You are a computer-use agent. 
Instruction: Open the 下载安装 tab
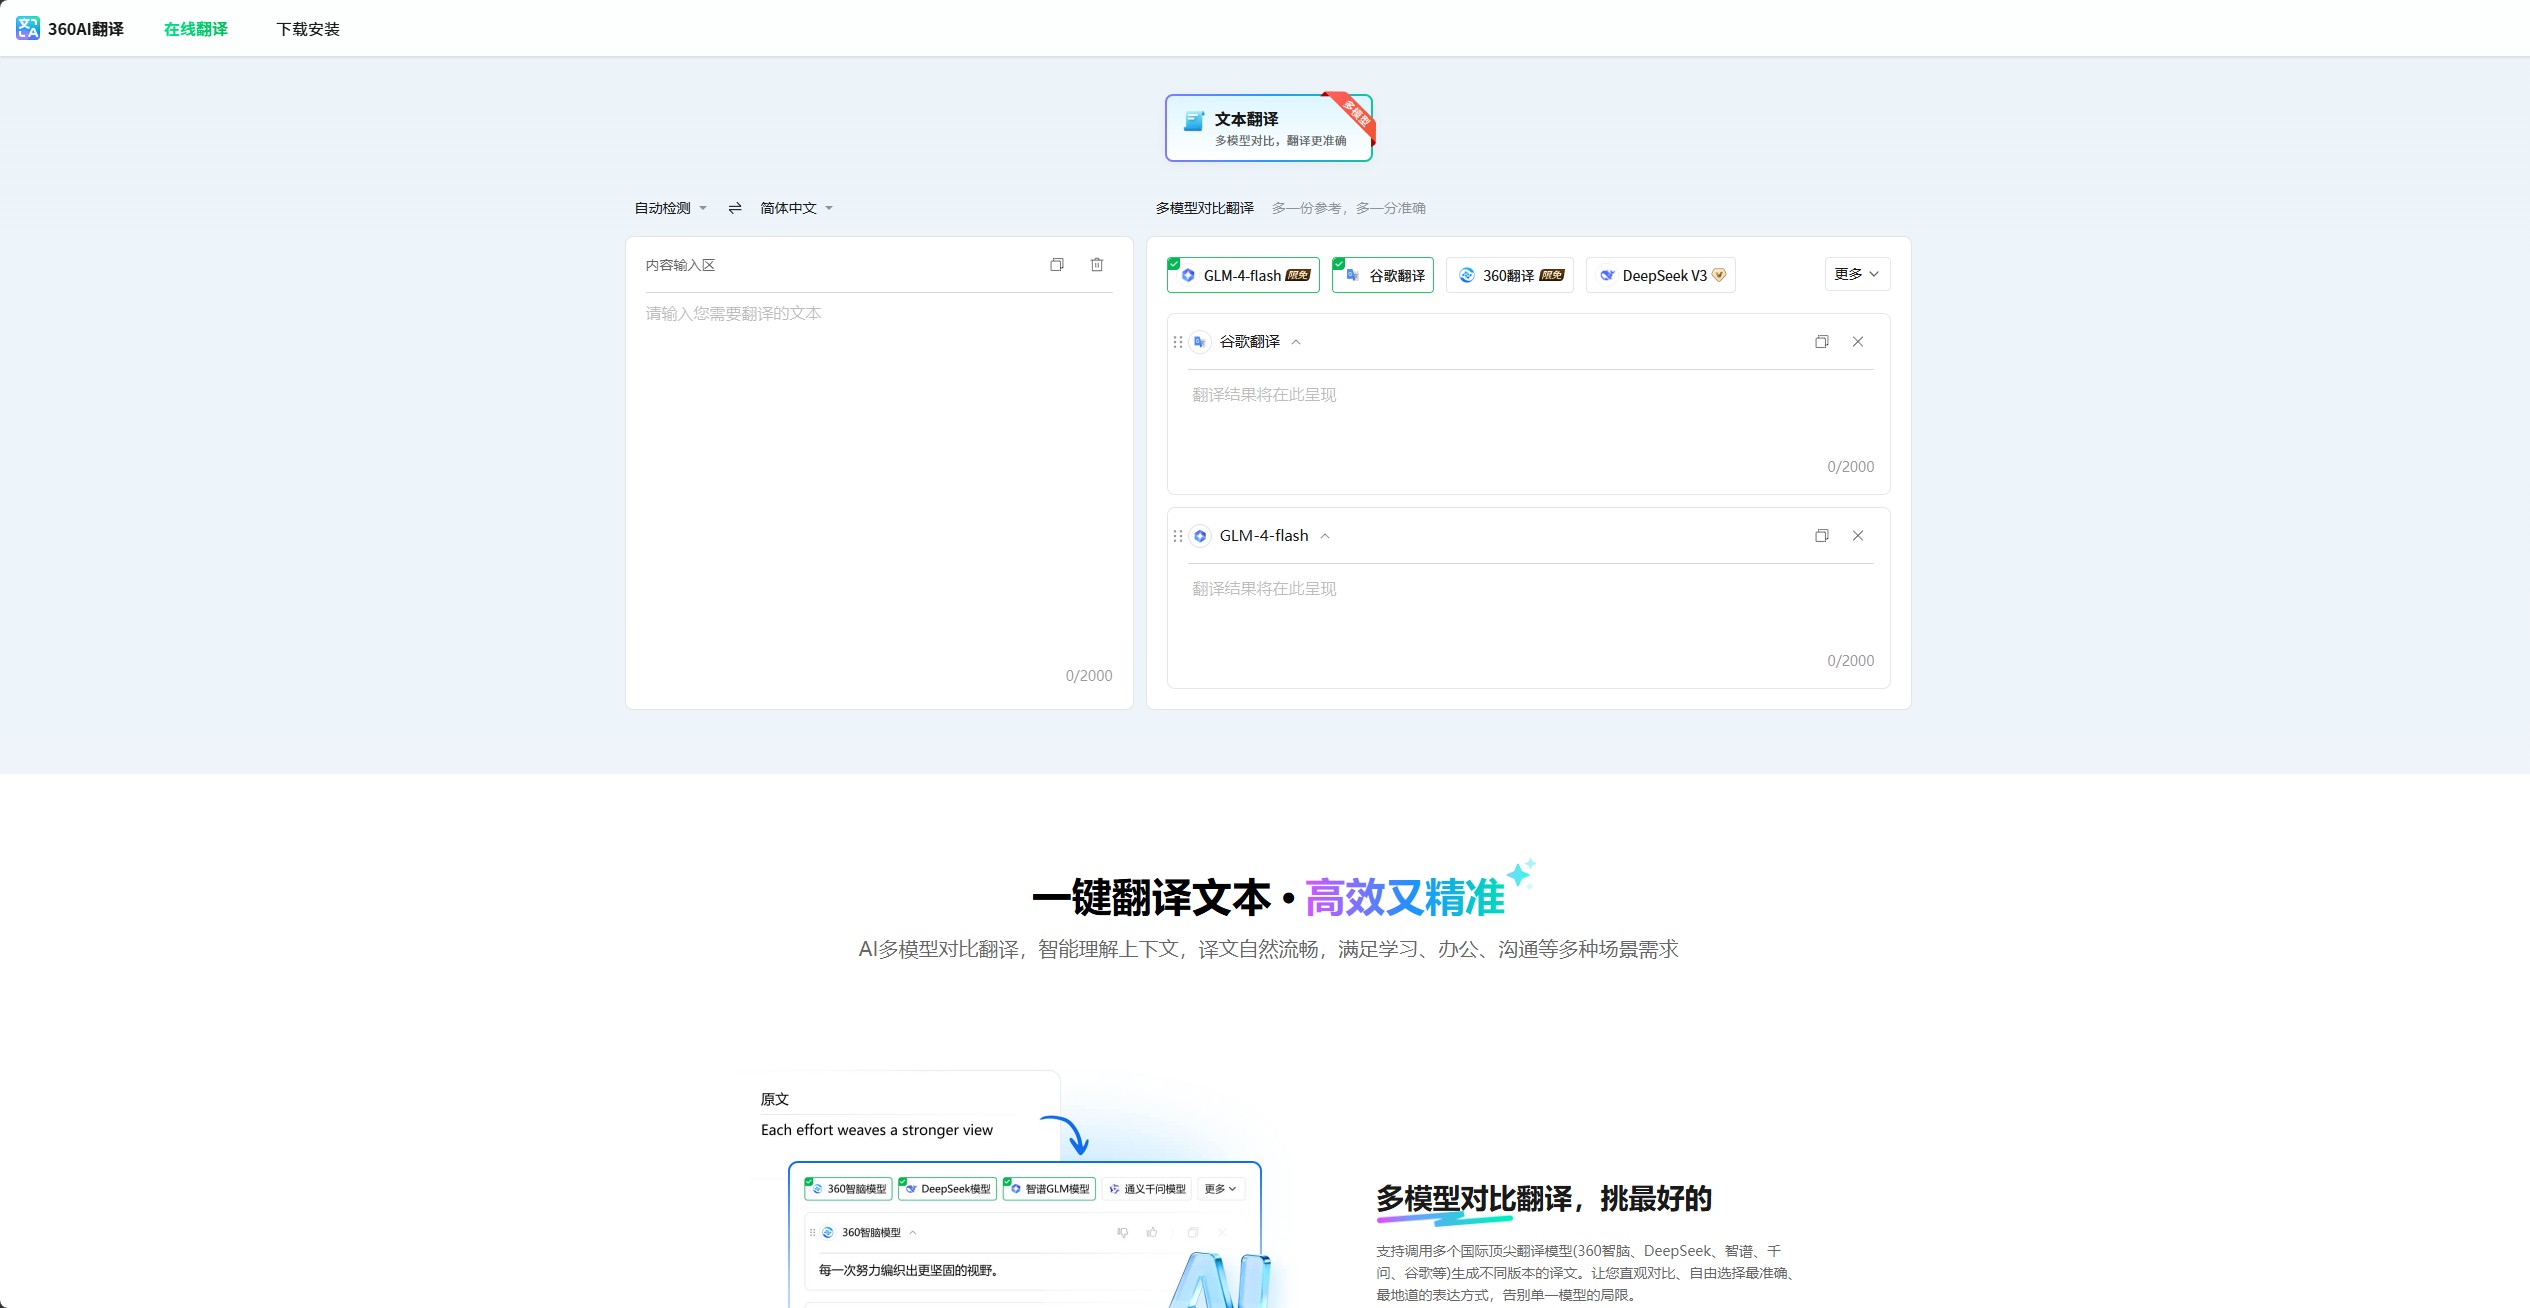(x=308, y=29)
